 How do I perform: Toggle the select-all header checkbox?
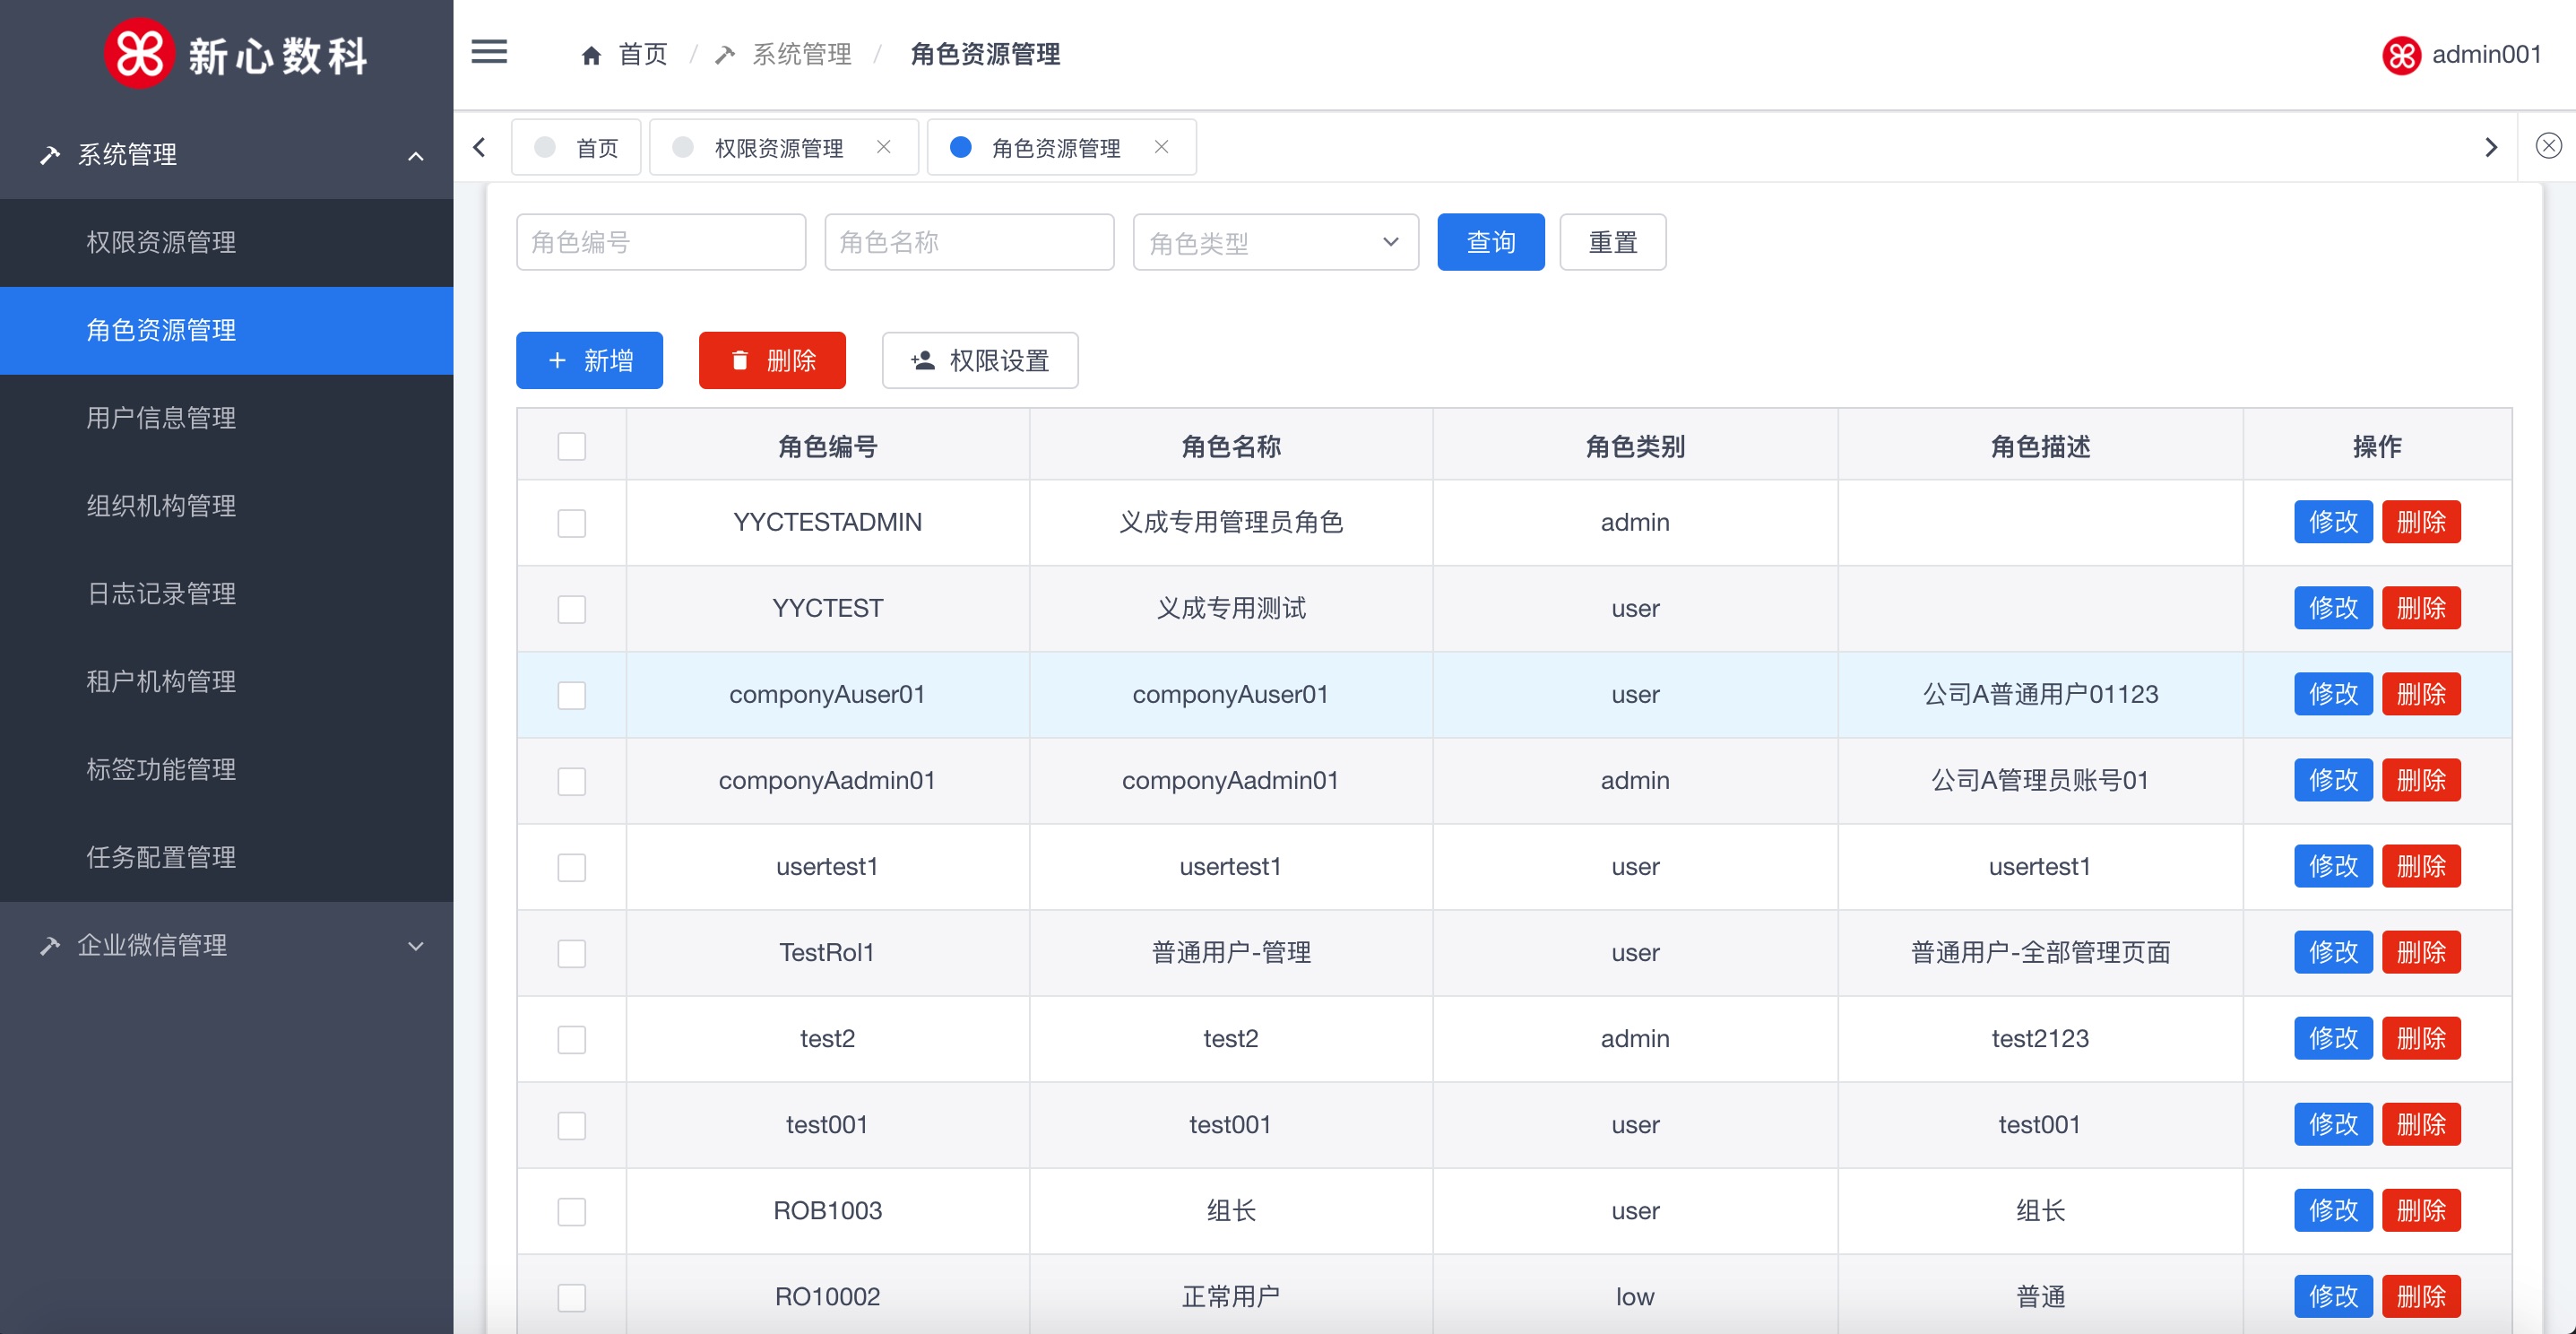[572, 446]
